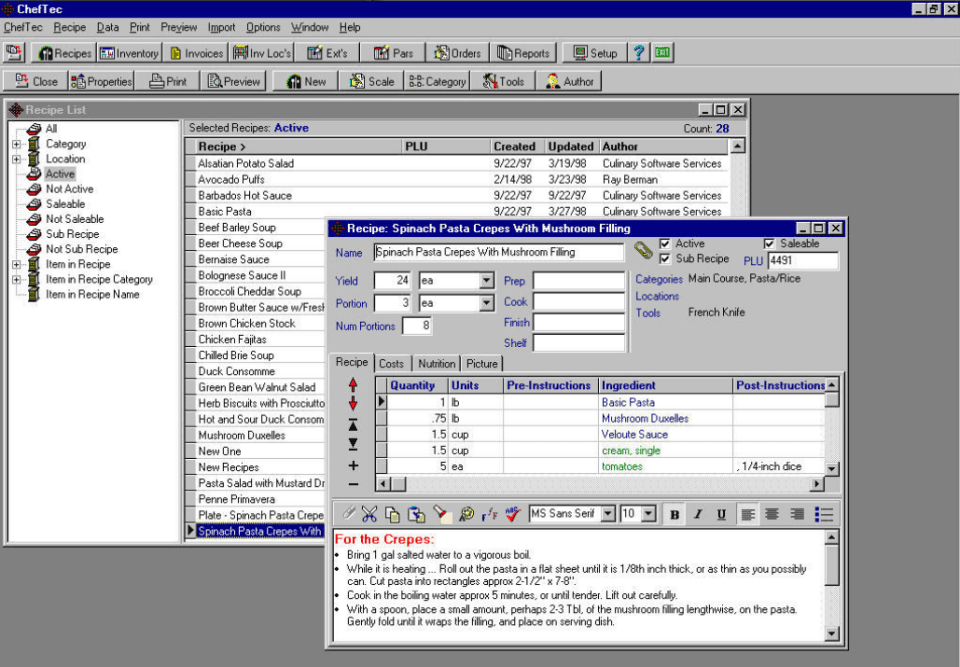This screenshot has width=960, height=667.
Task: Toggle the Saleable checkbox
Action: (769, 244)
